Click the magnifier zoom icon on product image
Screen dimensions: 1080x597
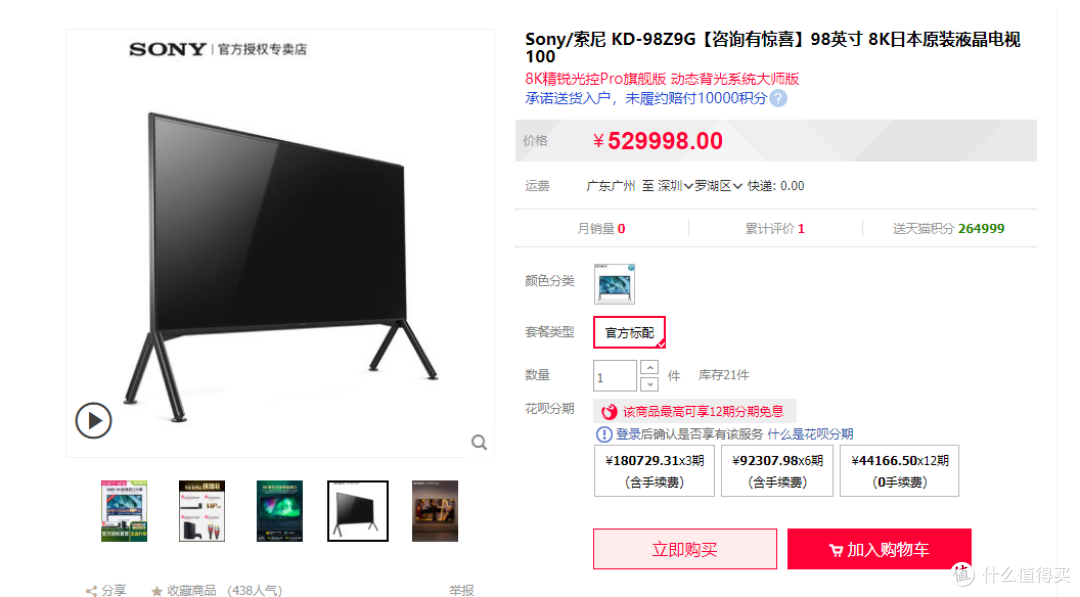[479, 442]
